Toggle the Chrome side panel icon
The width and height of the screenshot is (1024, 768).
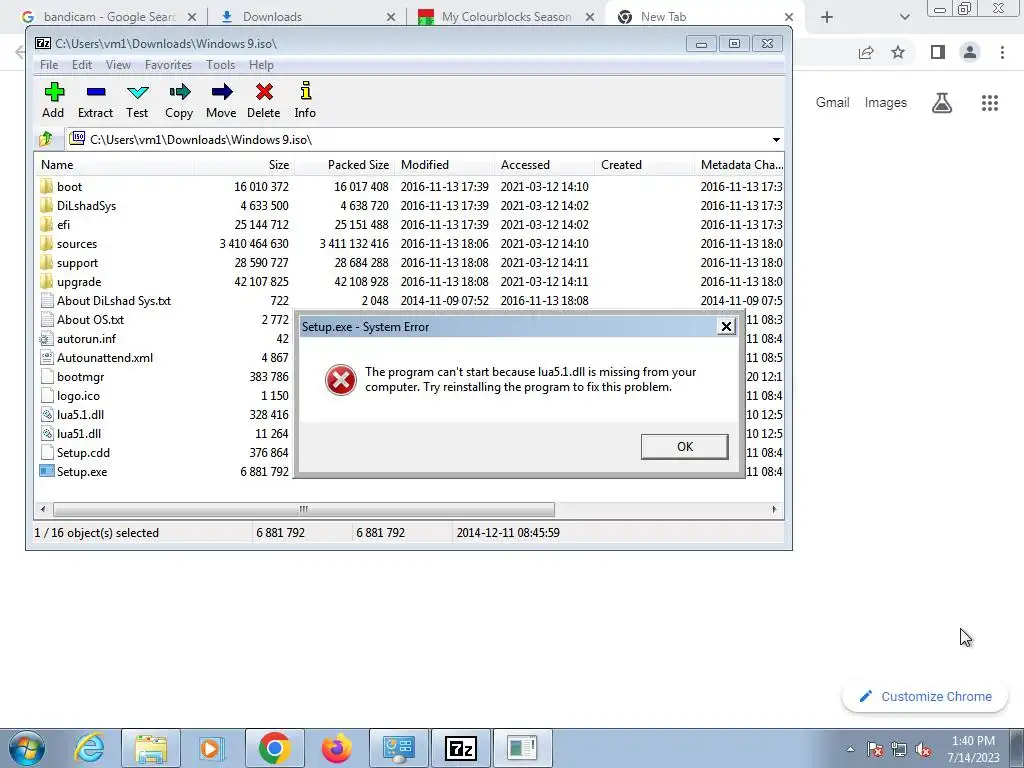(938, 52)
